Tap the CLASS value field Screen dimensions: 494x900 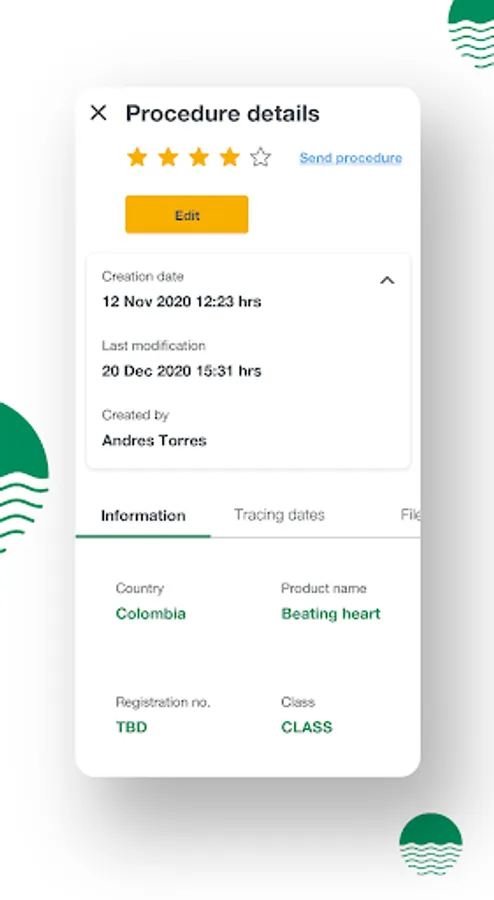[x=307, y=727]
